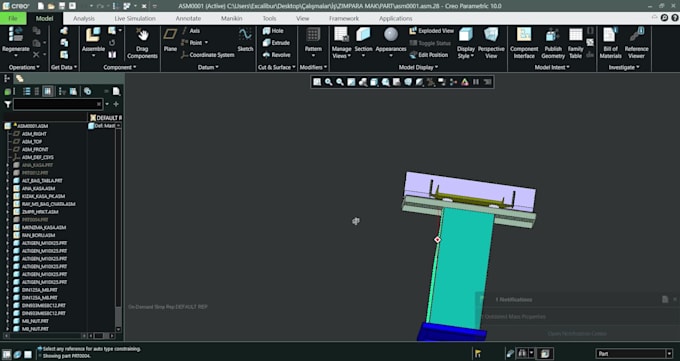The image size is (680, 361).
Task: Select the Extrude tool
Action: [276, 43]
